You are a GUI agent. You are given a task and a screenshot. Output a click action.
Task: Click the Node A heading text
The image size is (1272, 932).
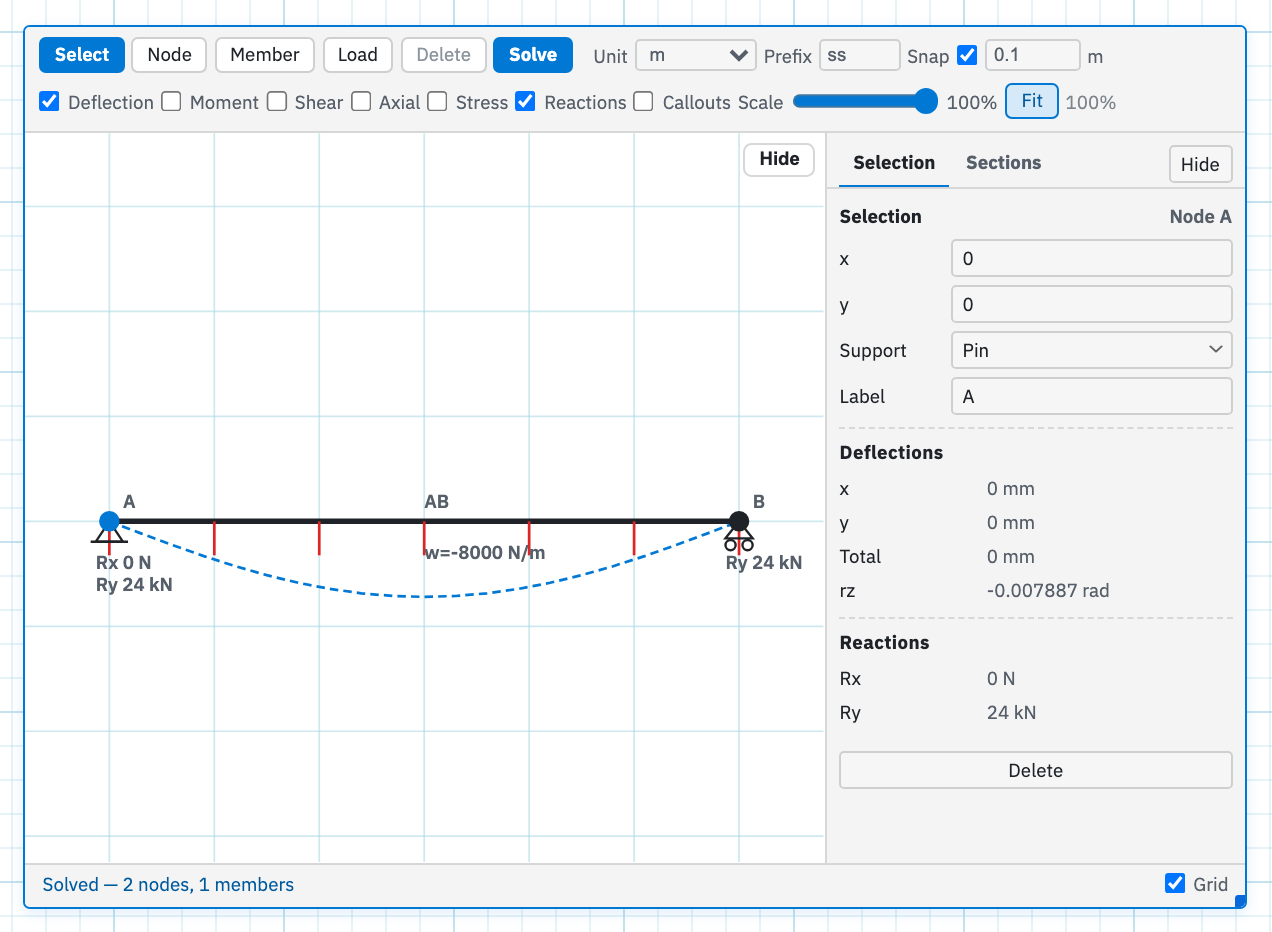1200,217
